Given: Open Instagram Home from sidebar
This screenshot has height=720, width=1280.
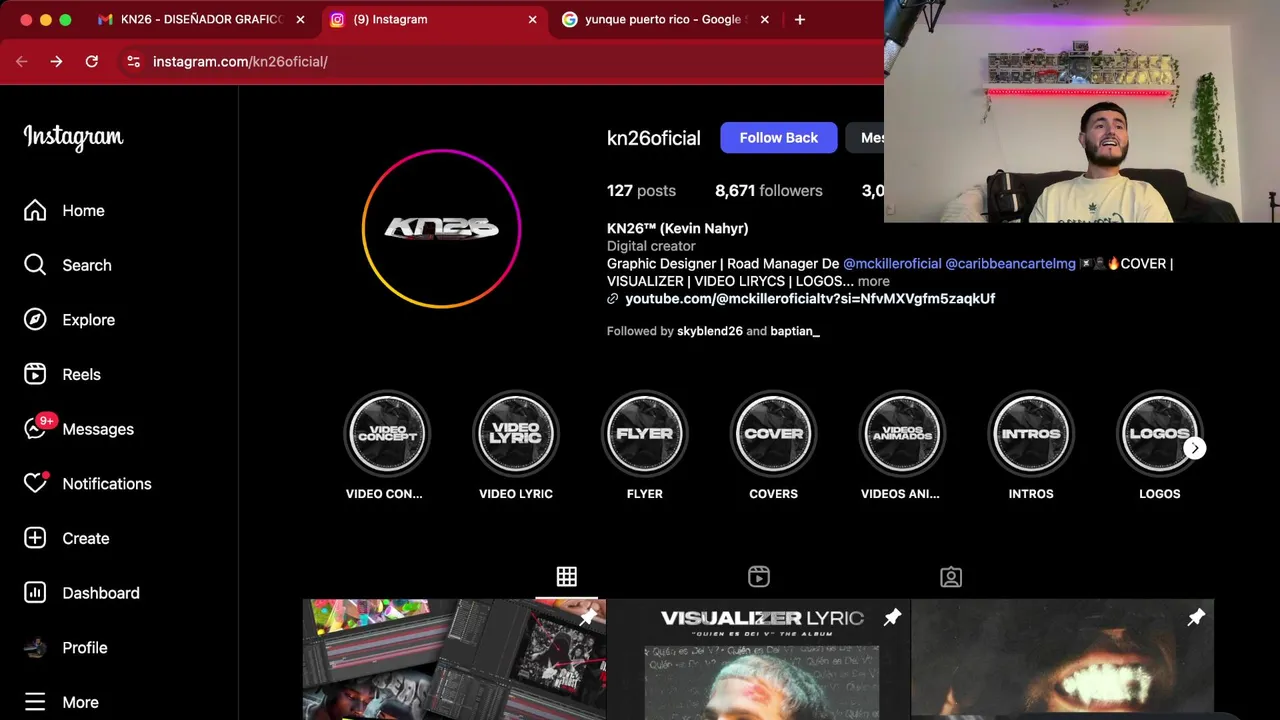Looking at the screenshot, I should coord(64,211).
